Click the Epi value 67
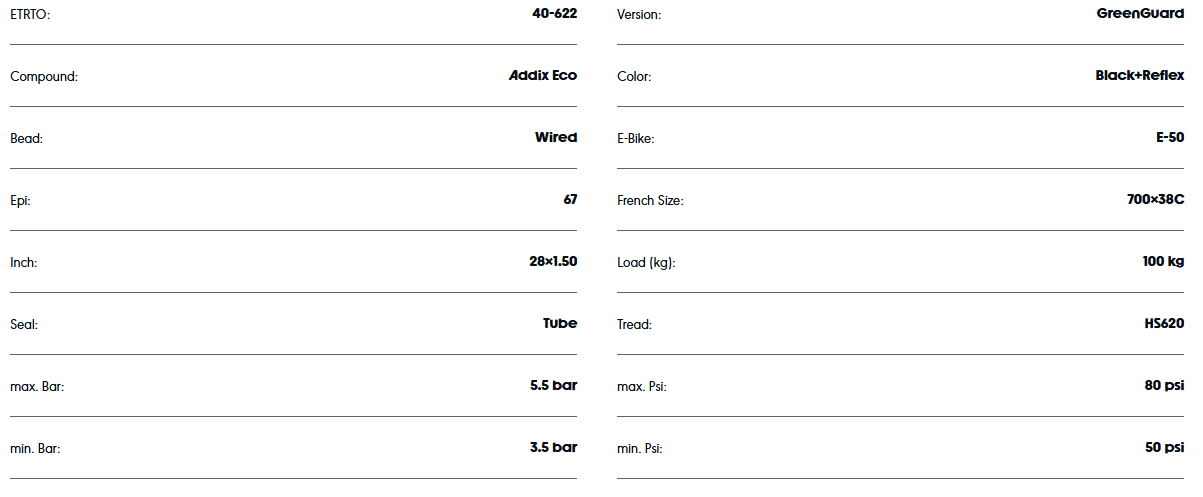The image size is (1203, 497). point(570,199)
